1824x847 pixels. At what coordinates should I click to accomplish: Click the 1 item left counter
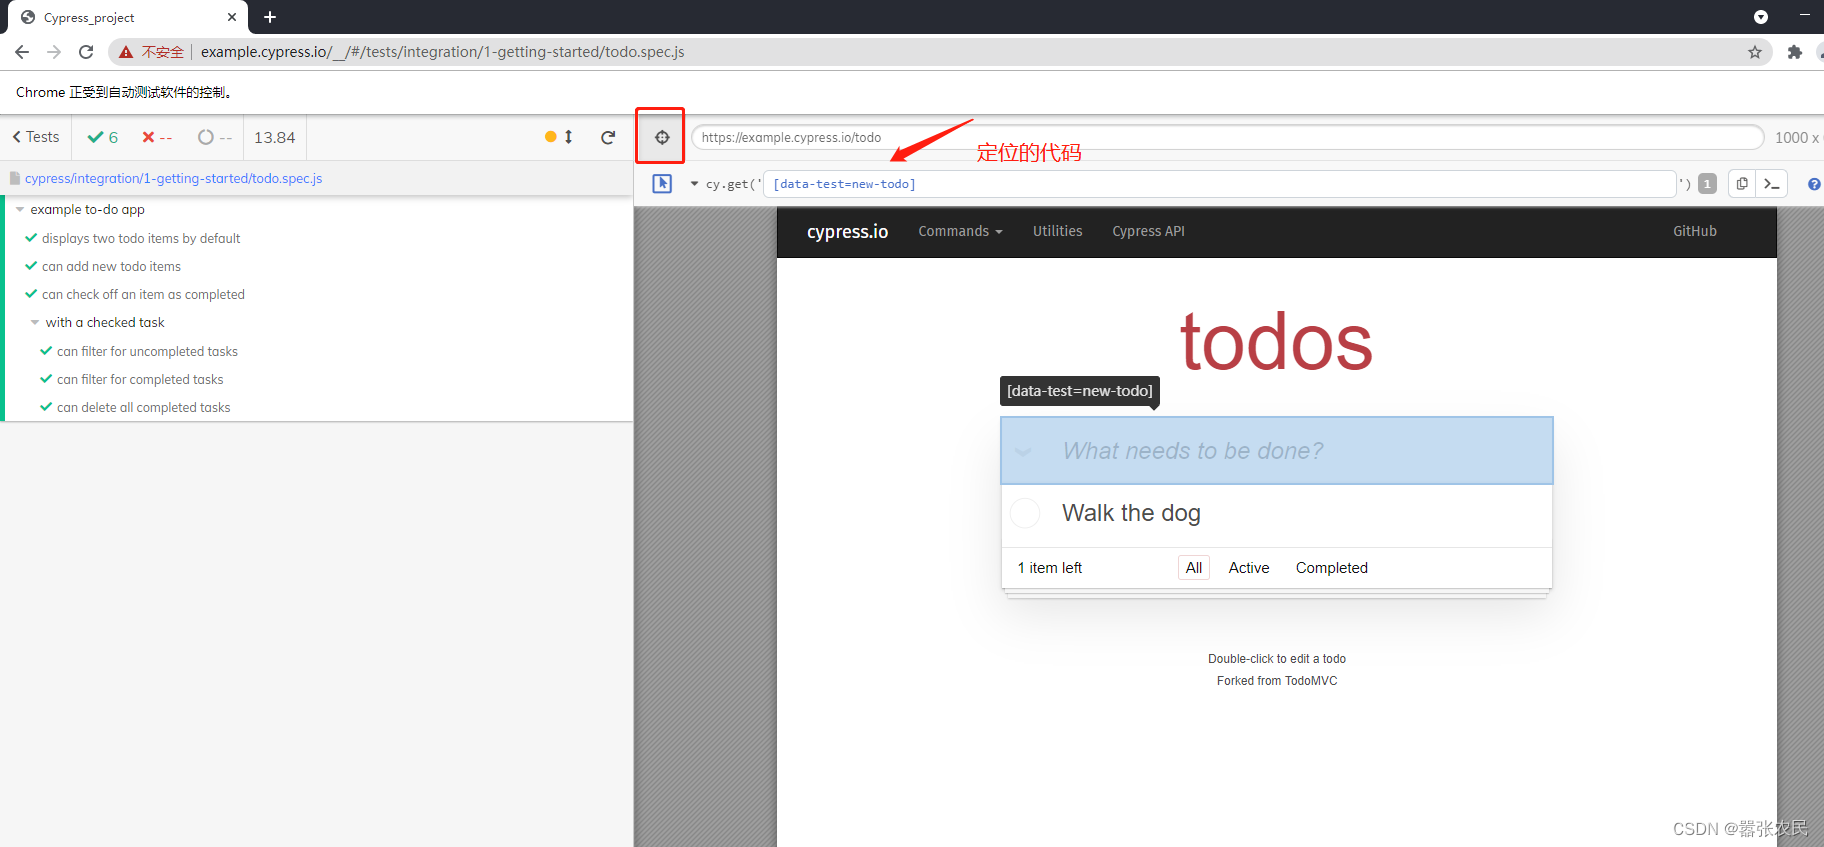(x=1050, y=568)
